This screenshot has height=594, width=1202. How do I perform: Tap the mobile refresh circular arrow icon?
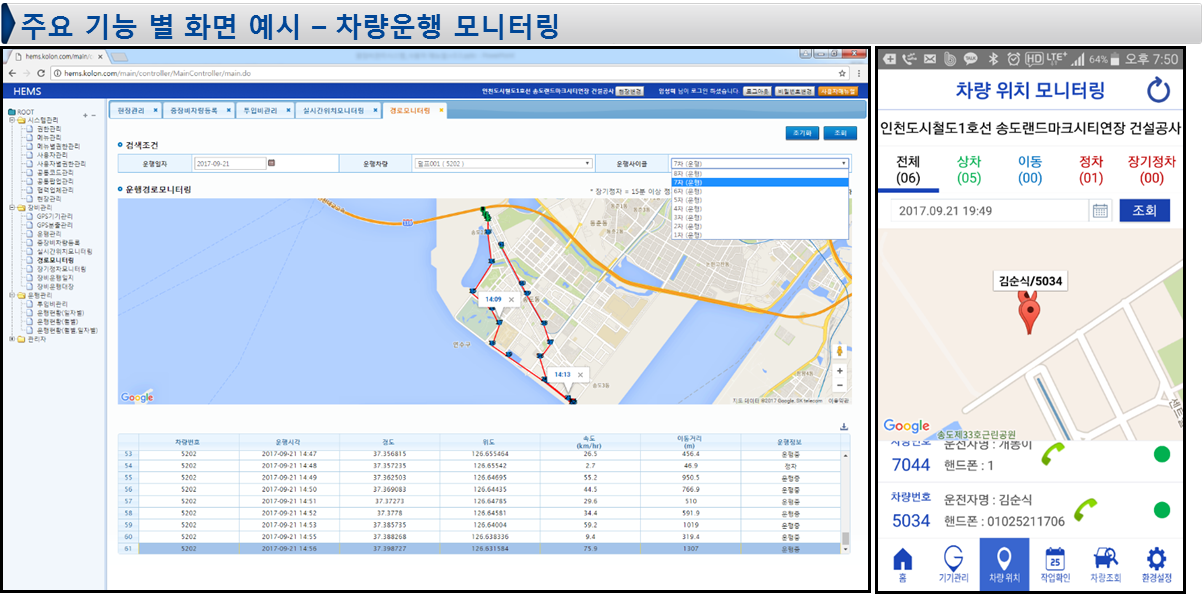click(x=1158, y=91)
